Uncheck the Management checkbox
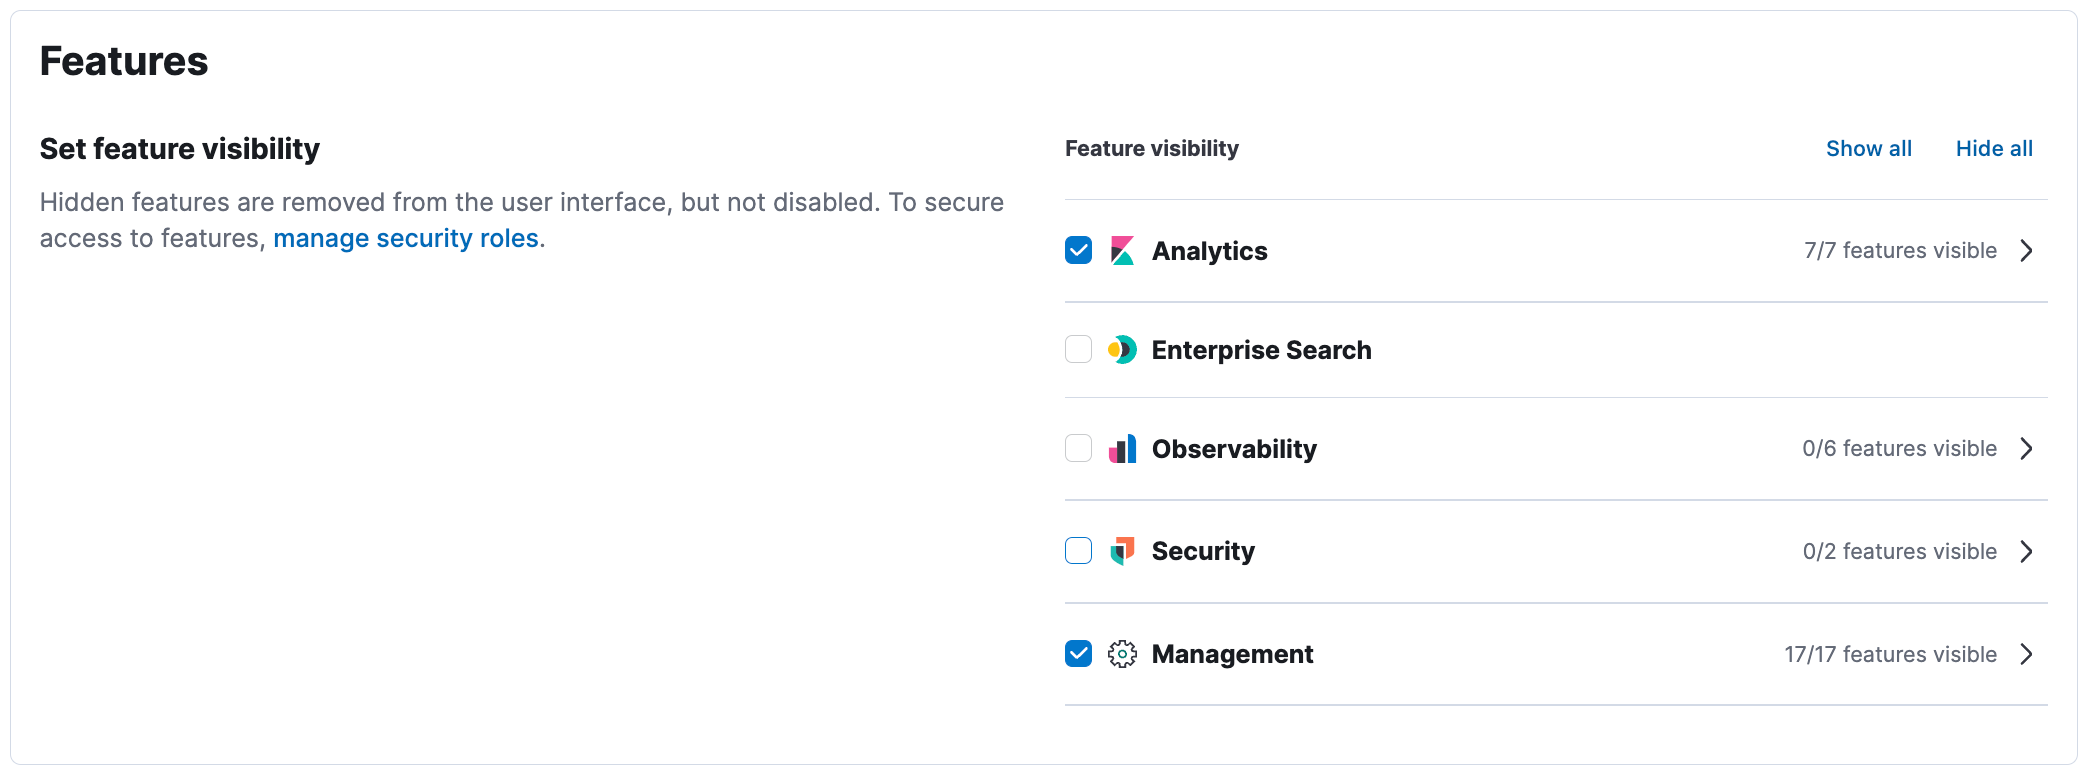Viewport: 2086px width, 778px height. click(x=1078, y=654)
